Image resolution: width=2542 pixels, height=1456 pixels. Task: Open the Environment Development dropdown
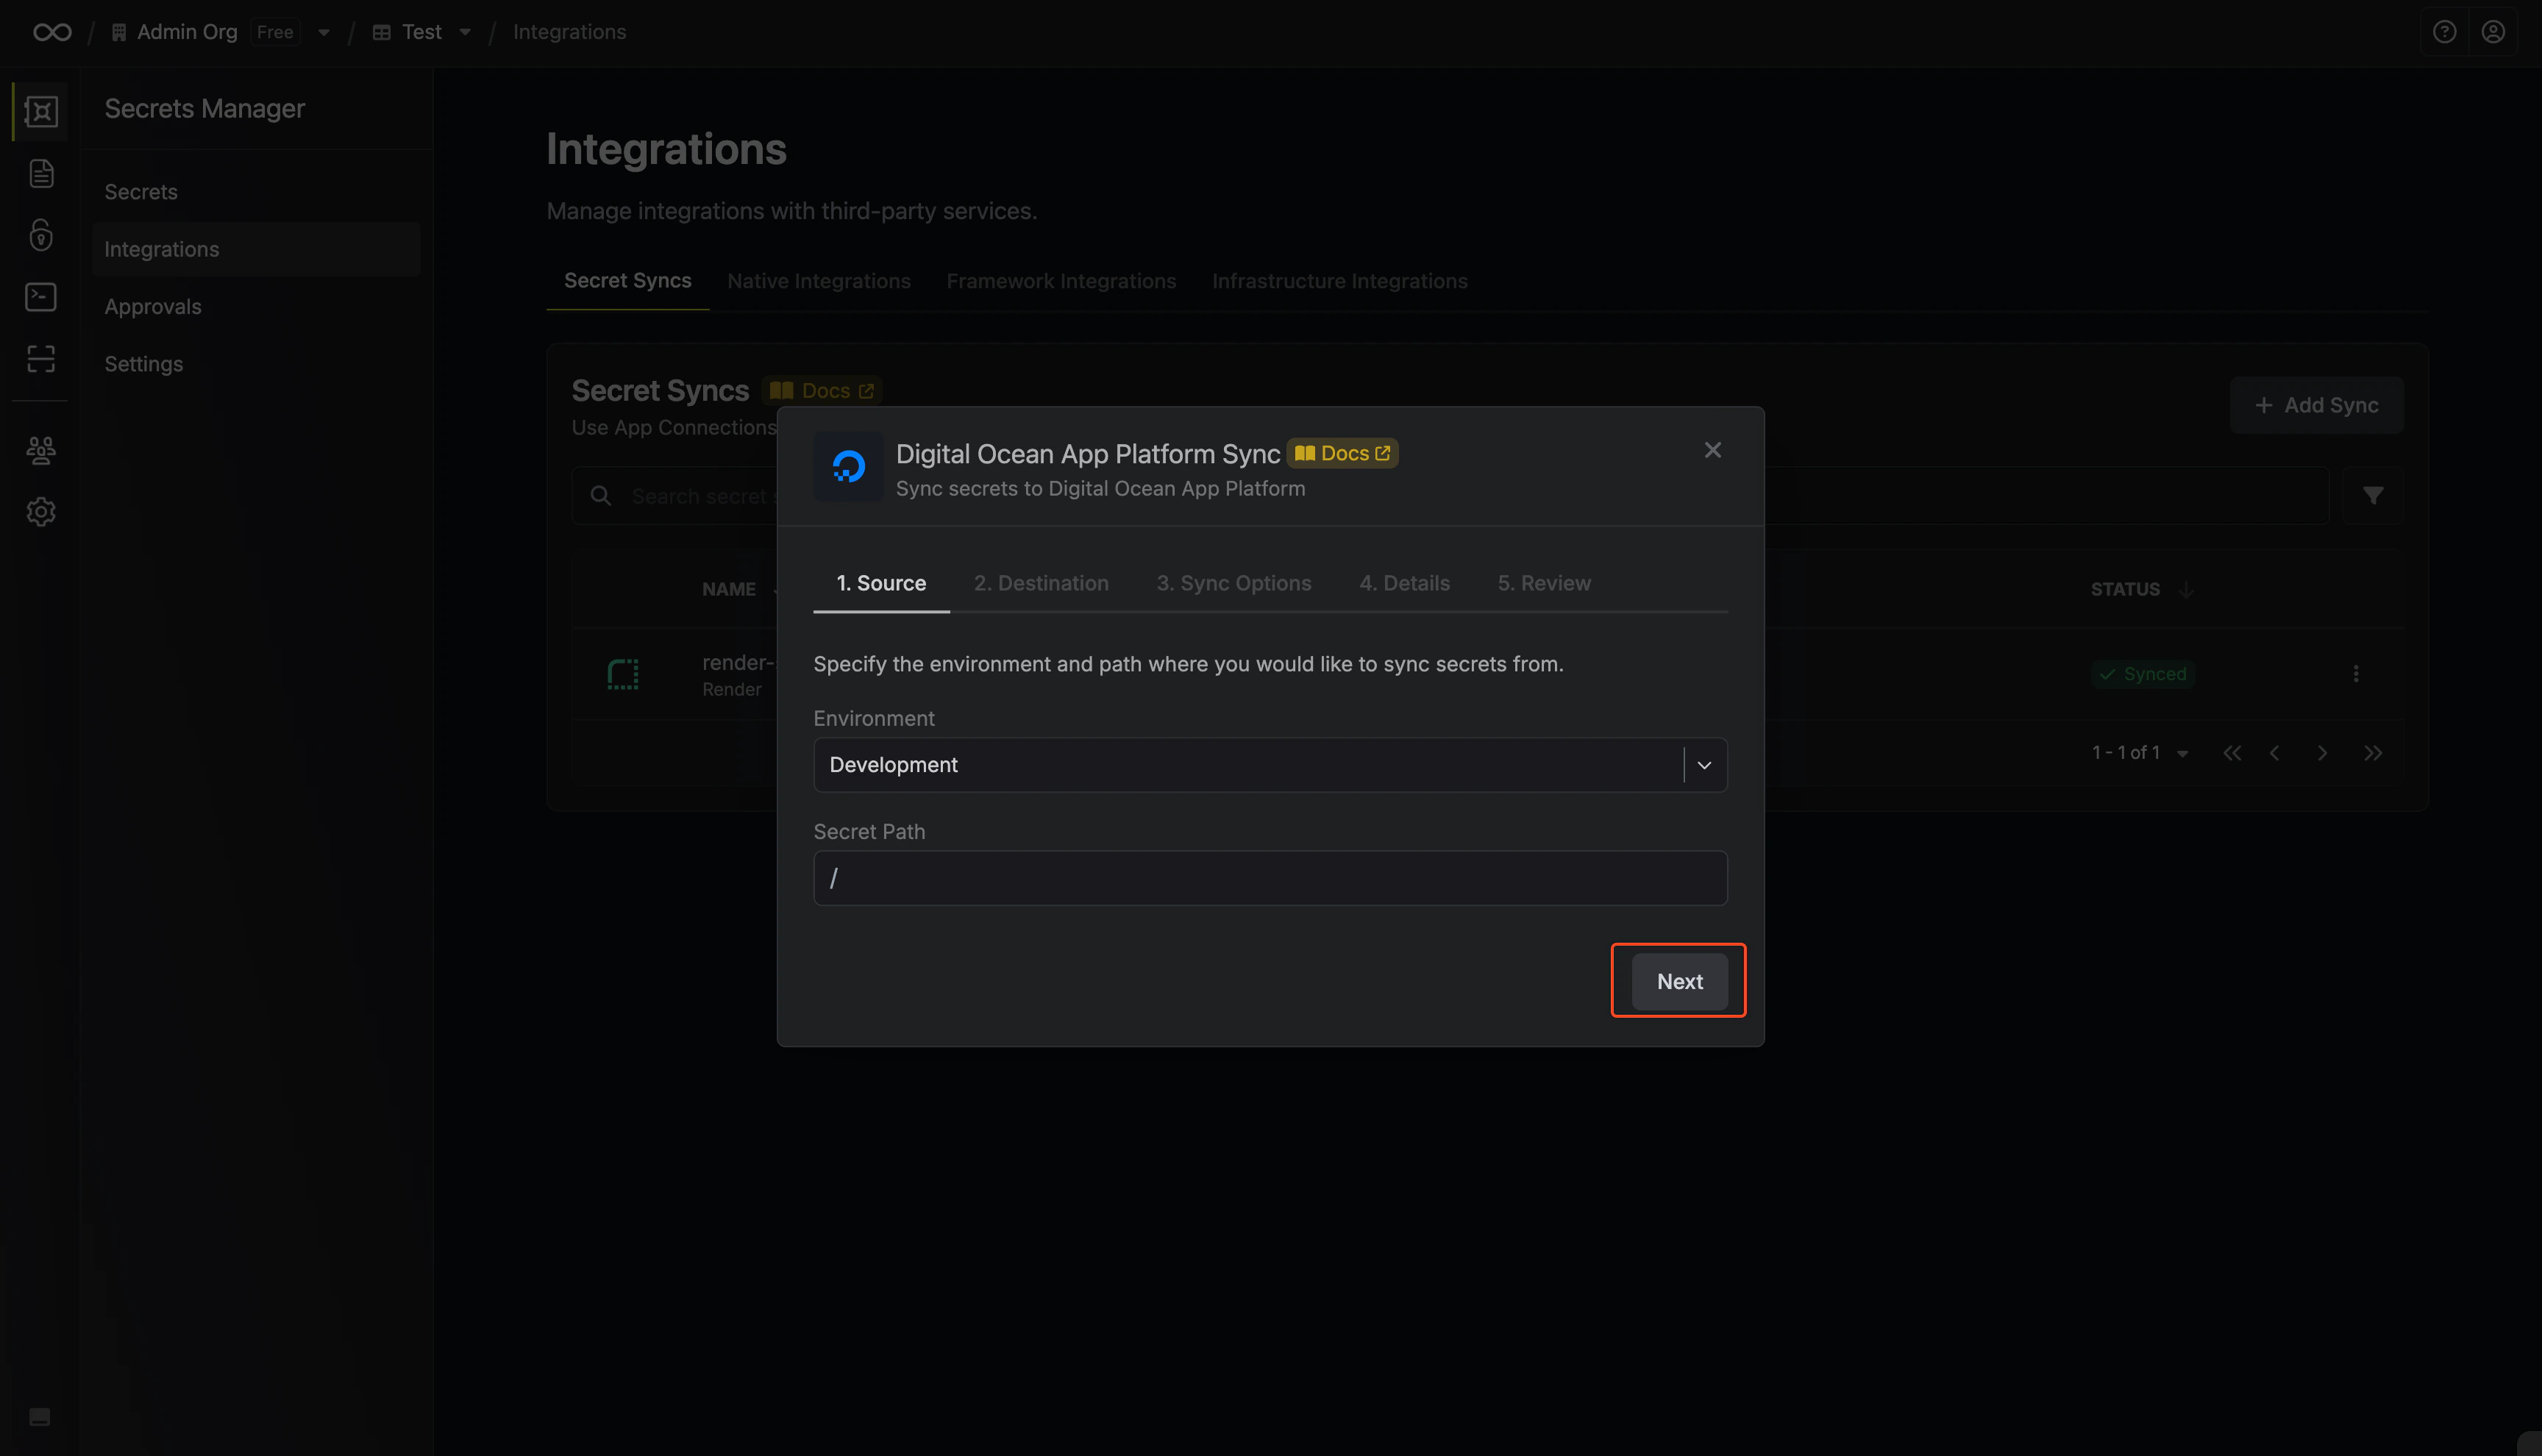point(1270,765)
